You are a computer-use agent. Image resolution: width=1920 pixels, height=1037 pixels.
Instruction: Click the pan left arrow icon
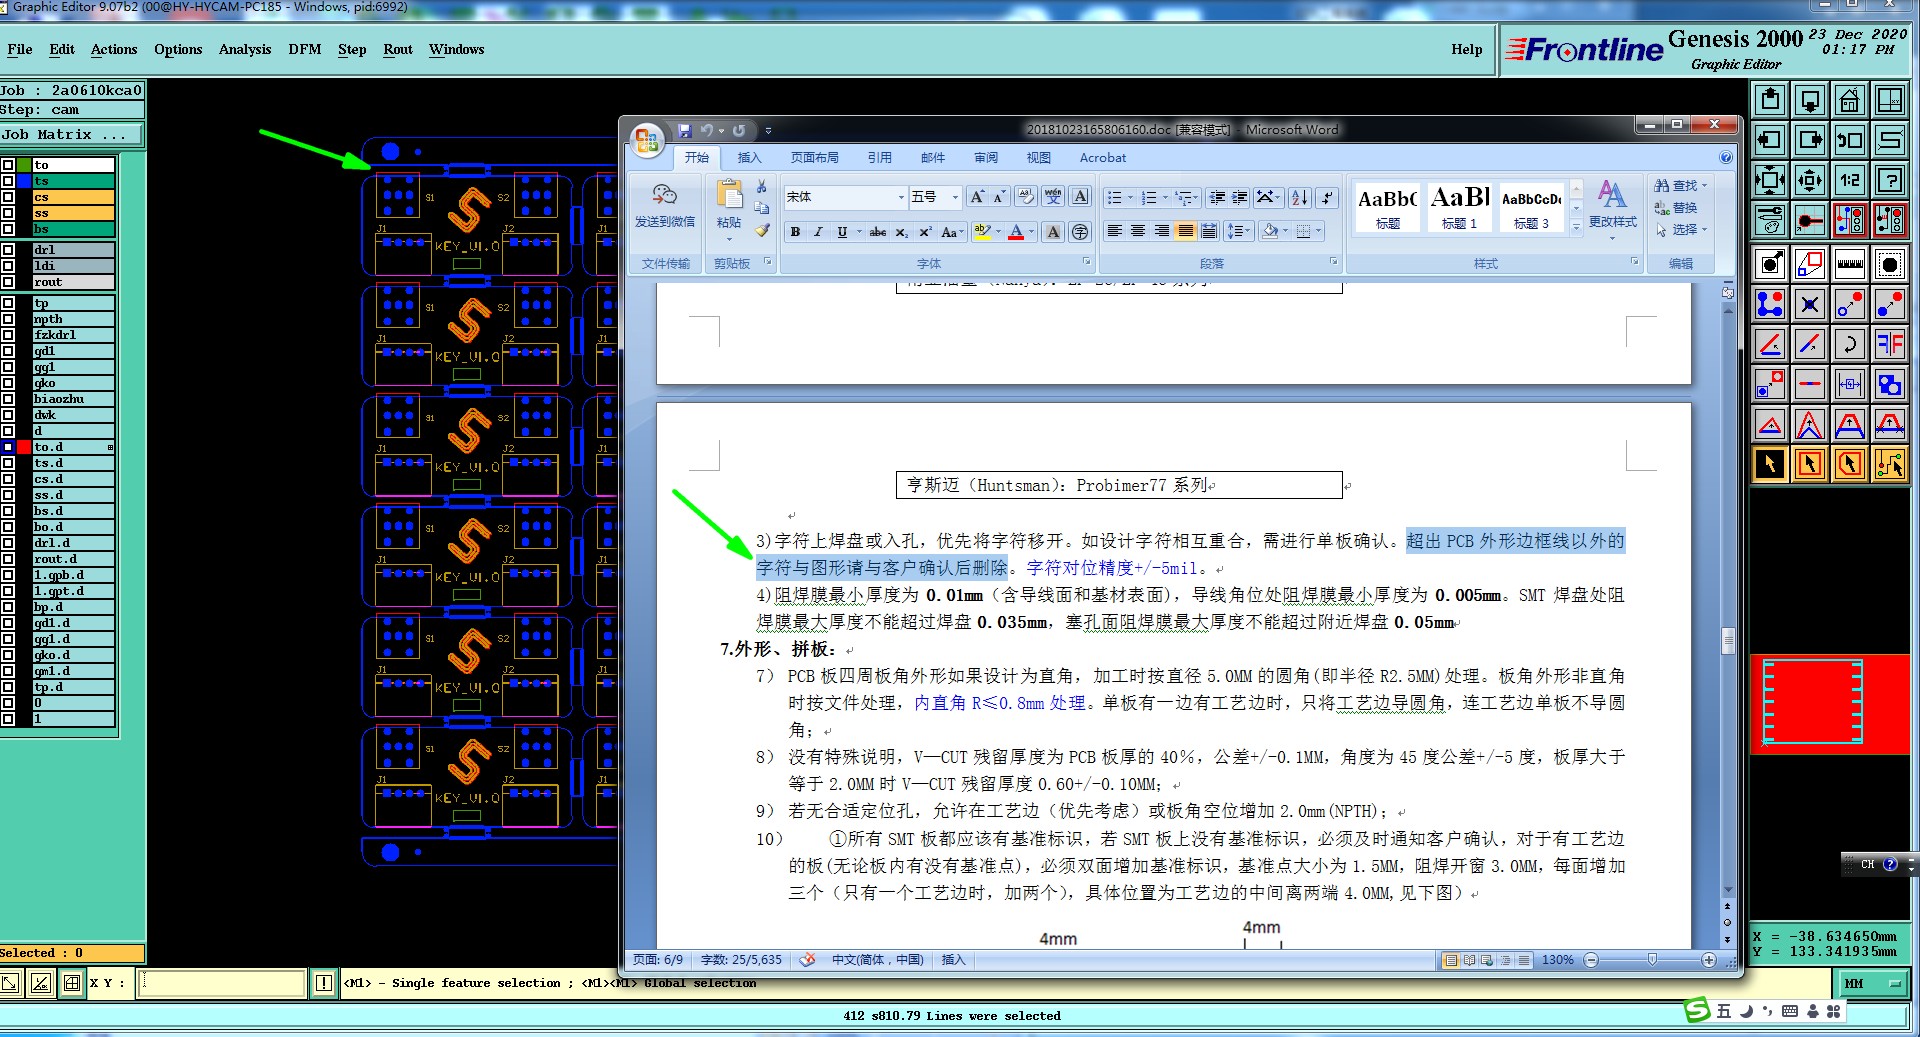(x=1770, y=141)
